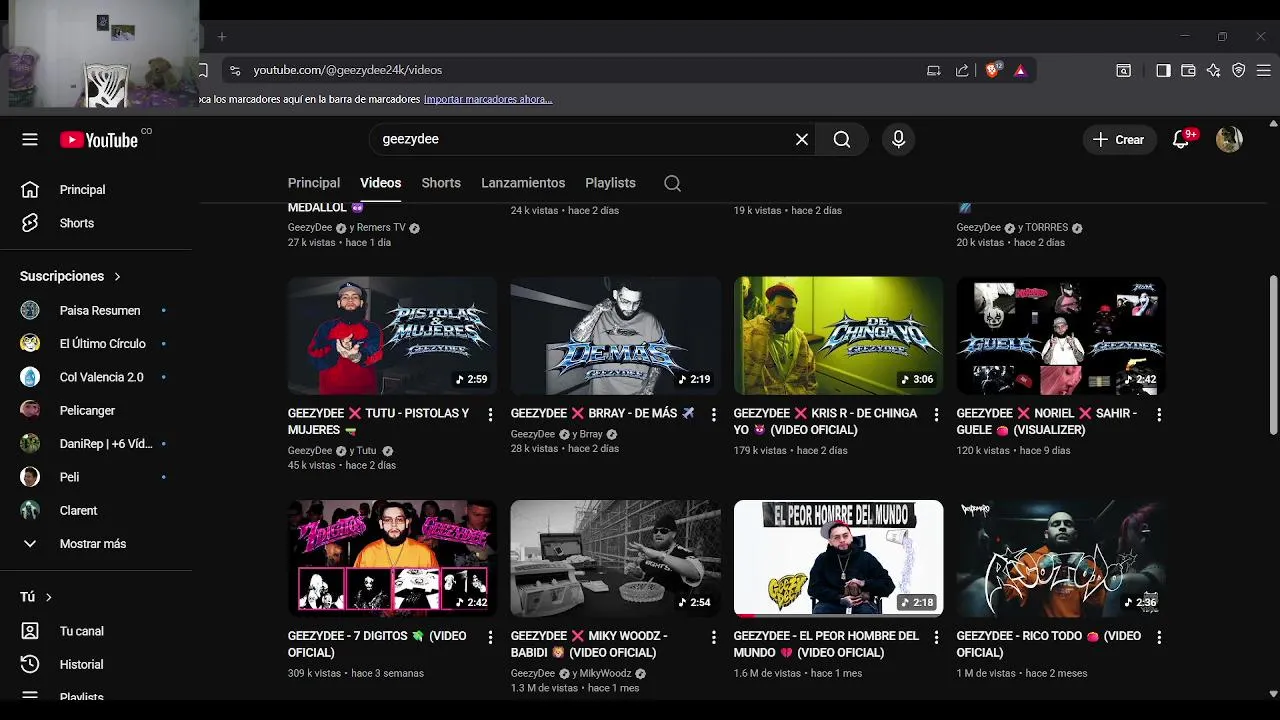Open EL PEOR HOMBRE DEL MUNDO thumbnail
Image resolution: width=1280 pixels, height=720 pixels.
tap(838, 558)
